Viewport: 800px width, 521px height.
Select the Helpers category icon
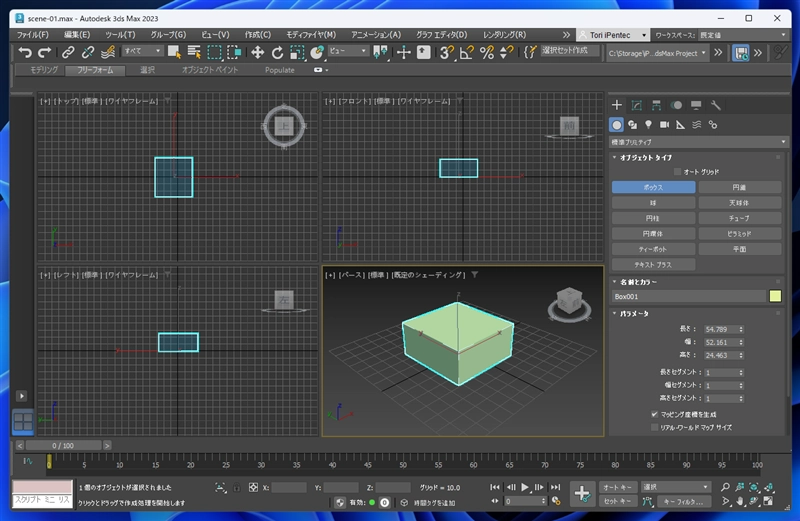[680, 125]
